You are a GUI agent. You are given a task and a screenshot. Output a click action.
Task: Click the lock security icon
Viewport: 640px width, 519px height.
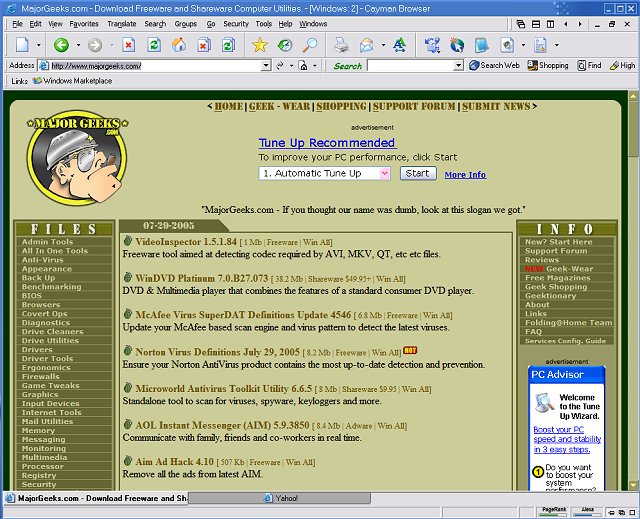(303, 65)
